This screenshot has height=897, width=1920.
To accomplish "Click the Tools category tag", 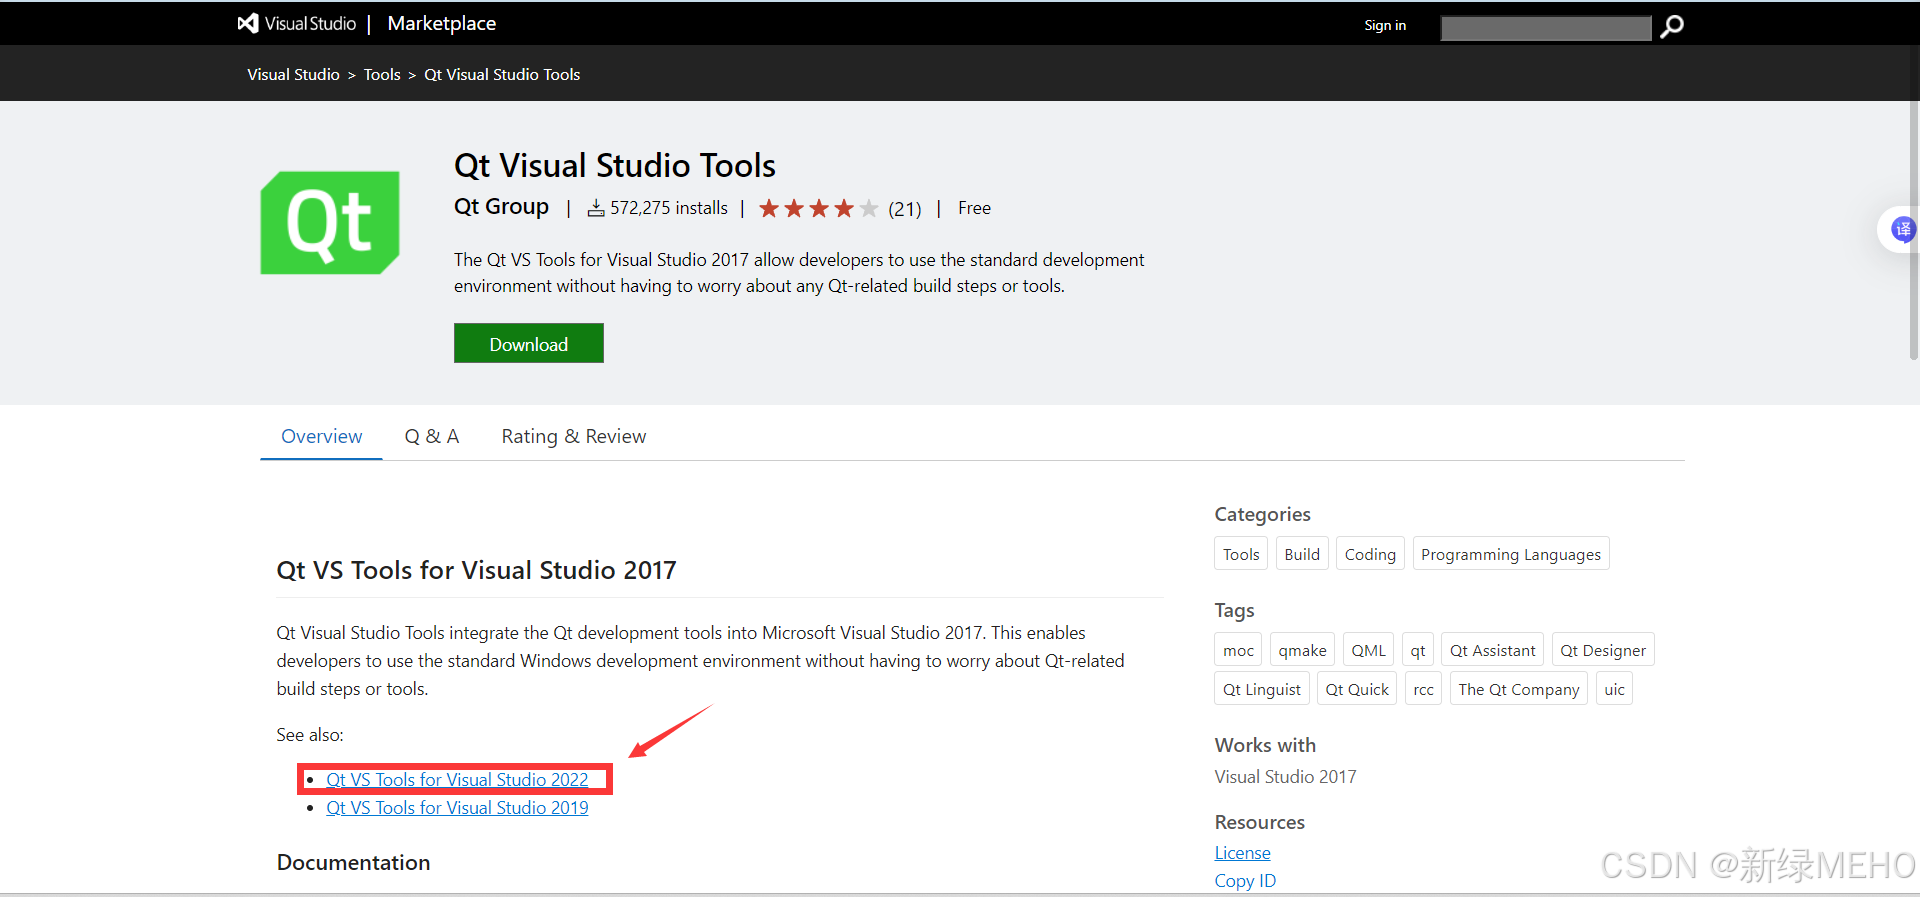I will tap(1241, 554).
